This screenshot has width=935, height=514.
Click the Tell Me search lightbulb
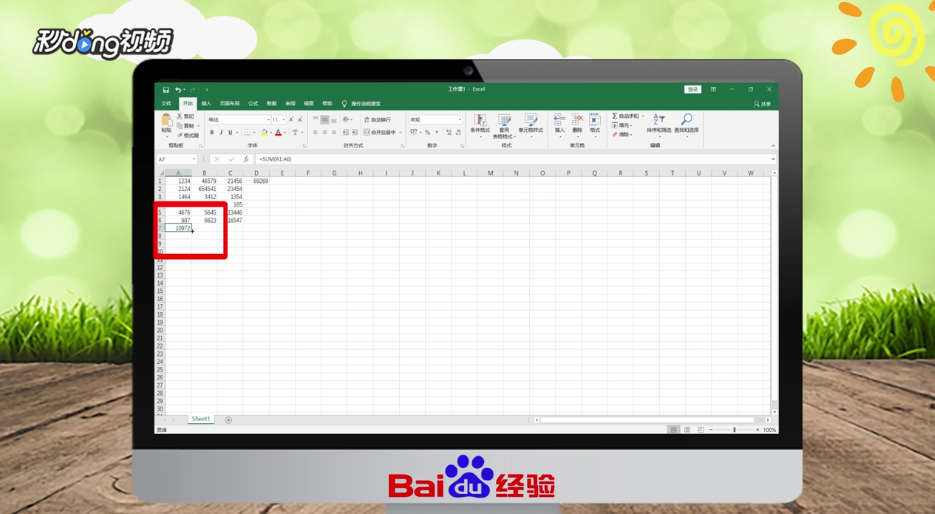coord(344,104)
